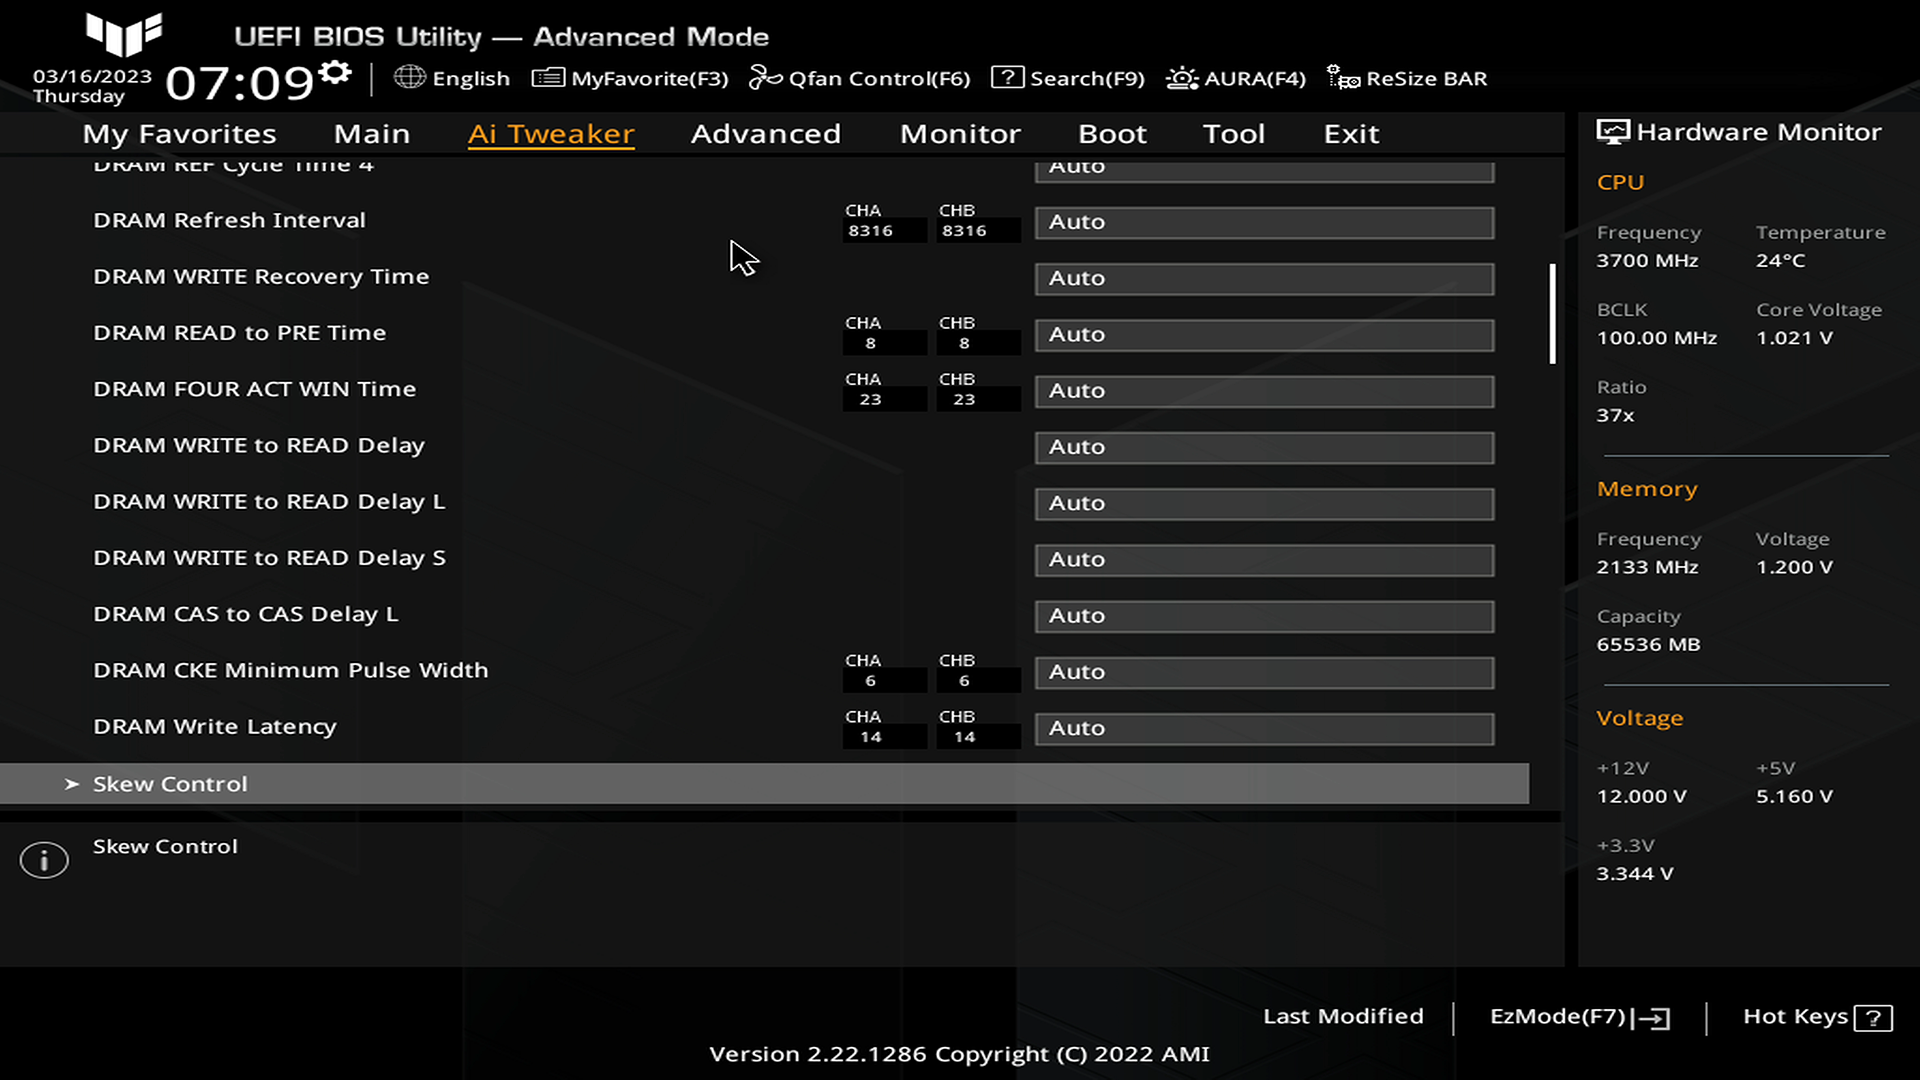
Task: Open the DRAM WRITE Recovery Time Auto field
Action: click(1264, 278)
